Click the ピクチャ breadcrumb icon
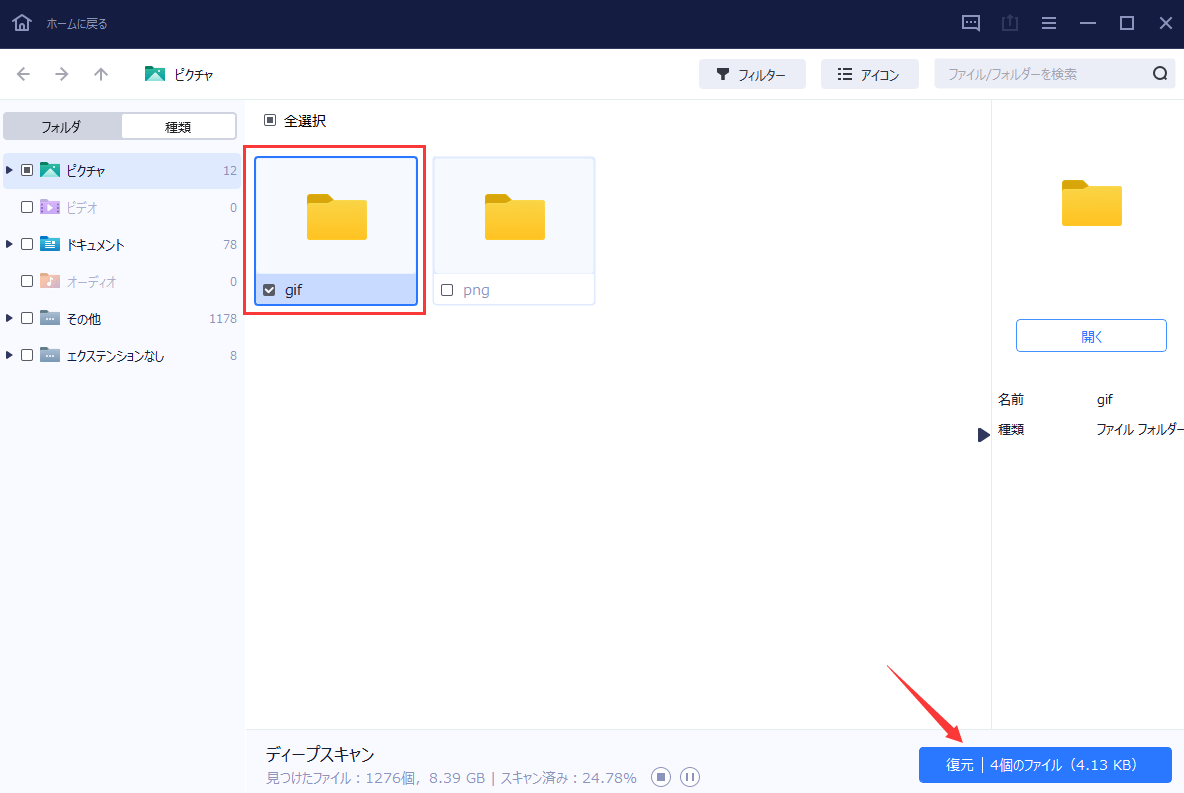Viewport: 1184px width, 793px height. tap(155, 73)
